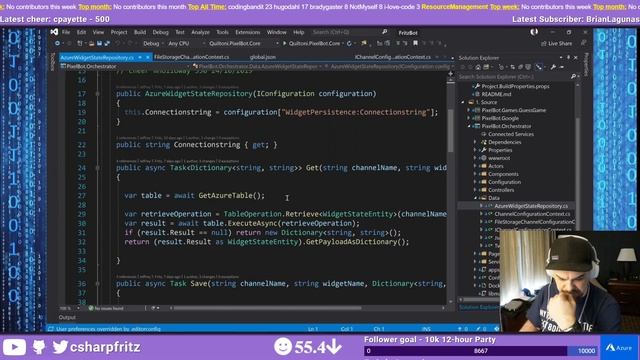Open the Help menu
640x360 pixels.
point(298,32)
